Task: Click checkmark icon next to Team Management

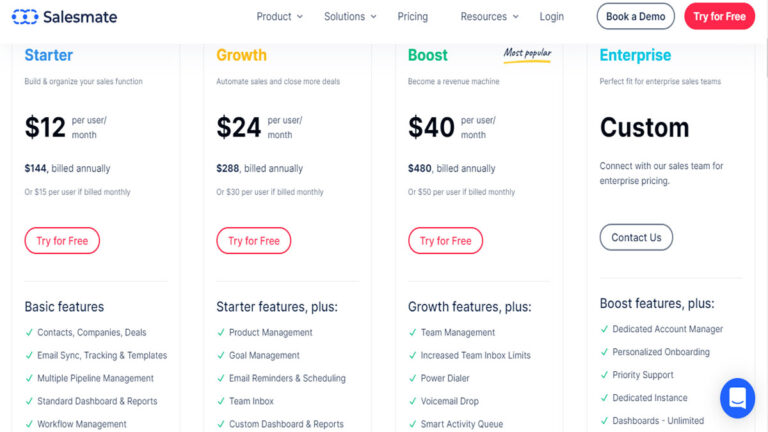Action: (x=413, y=332)
